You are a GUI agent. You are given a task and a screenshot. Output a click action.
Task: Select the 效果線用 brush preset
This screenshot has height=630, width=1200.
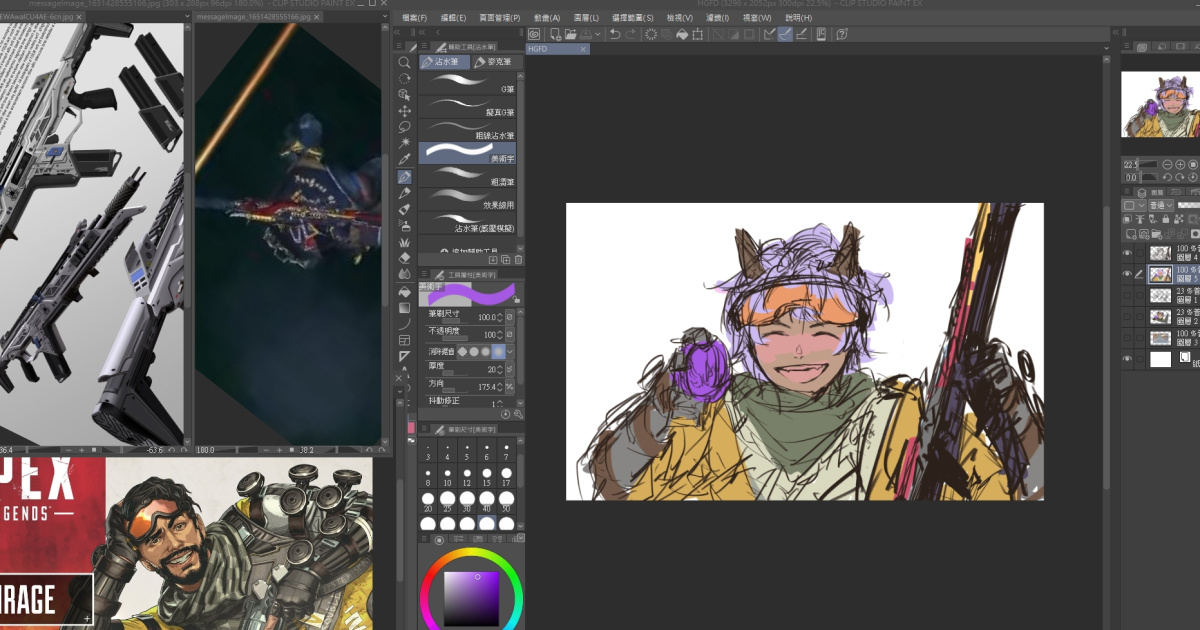point(468,198)
